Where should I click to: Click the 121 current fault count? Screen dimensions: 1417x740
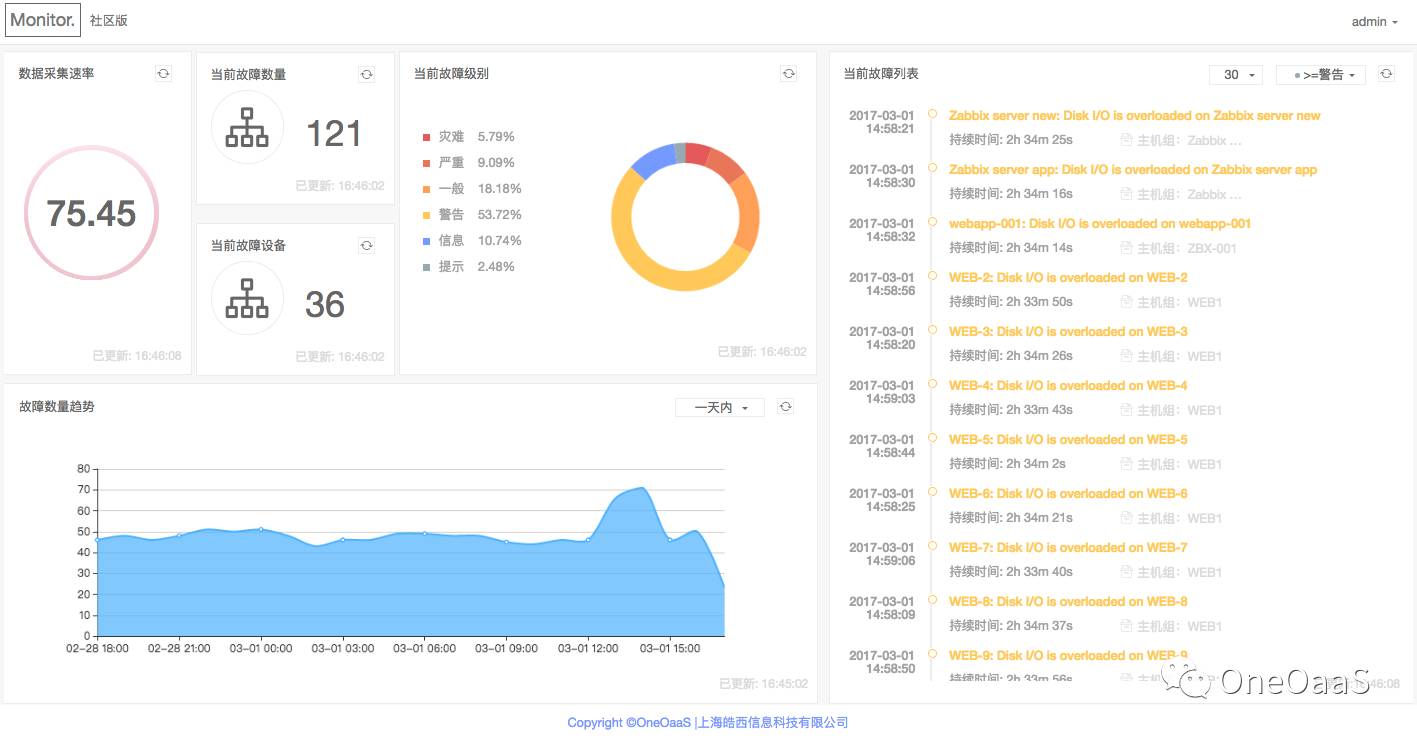[334, 134]
